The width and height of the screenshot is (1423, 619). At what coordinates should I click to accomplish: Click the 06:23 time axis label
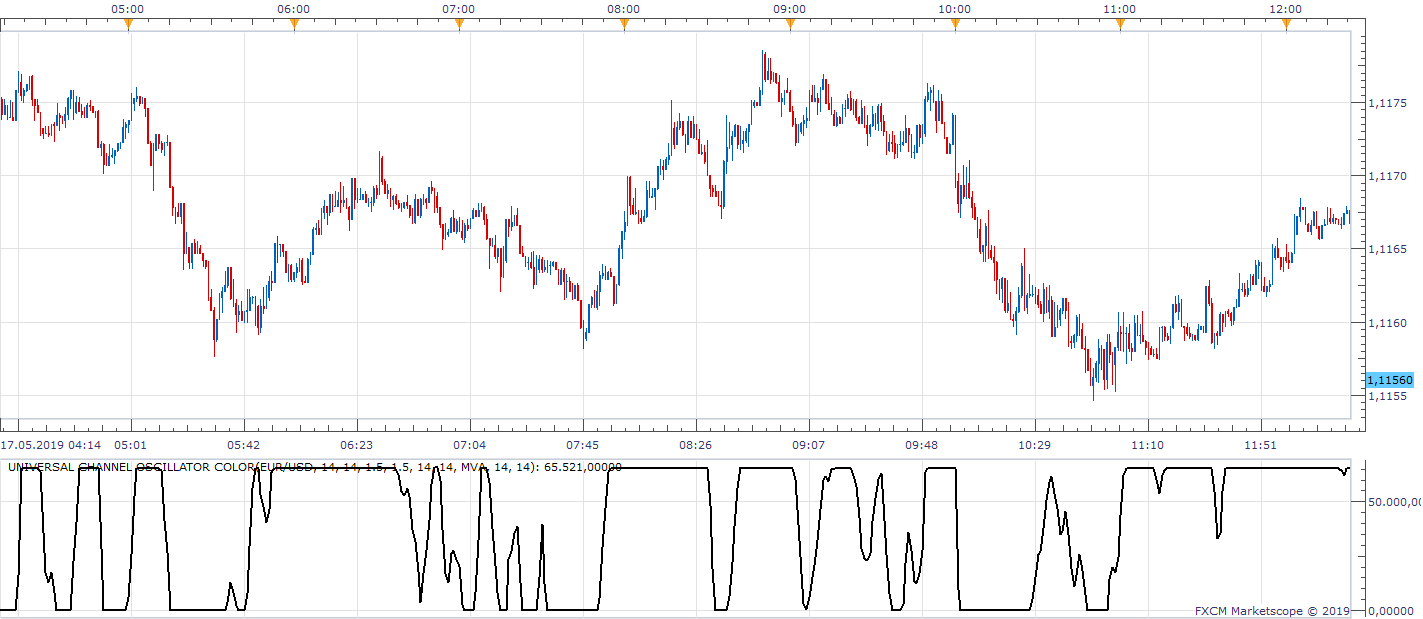[356, 445]
